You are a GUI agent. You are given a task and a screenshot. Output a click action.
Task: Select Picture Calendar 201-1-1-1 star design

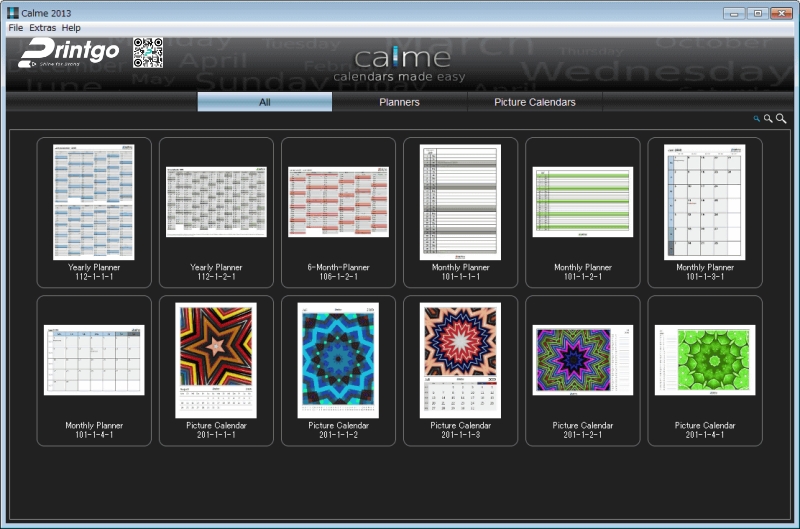click(216, 370)
